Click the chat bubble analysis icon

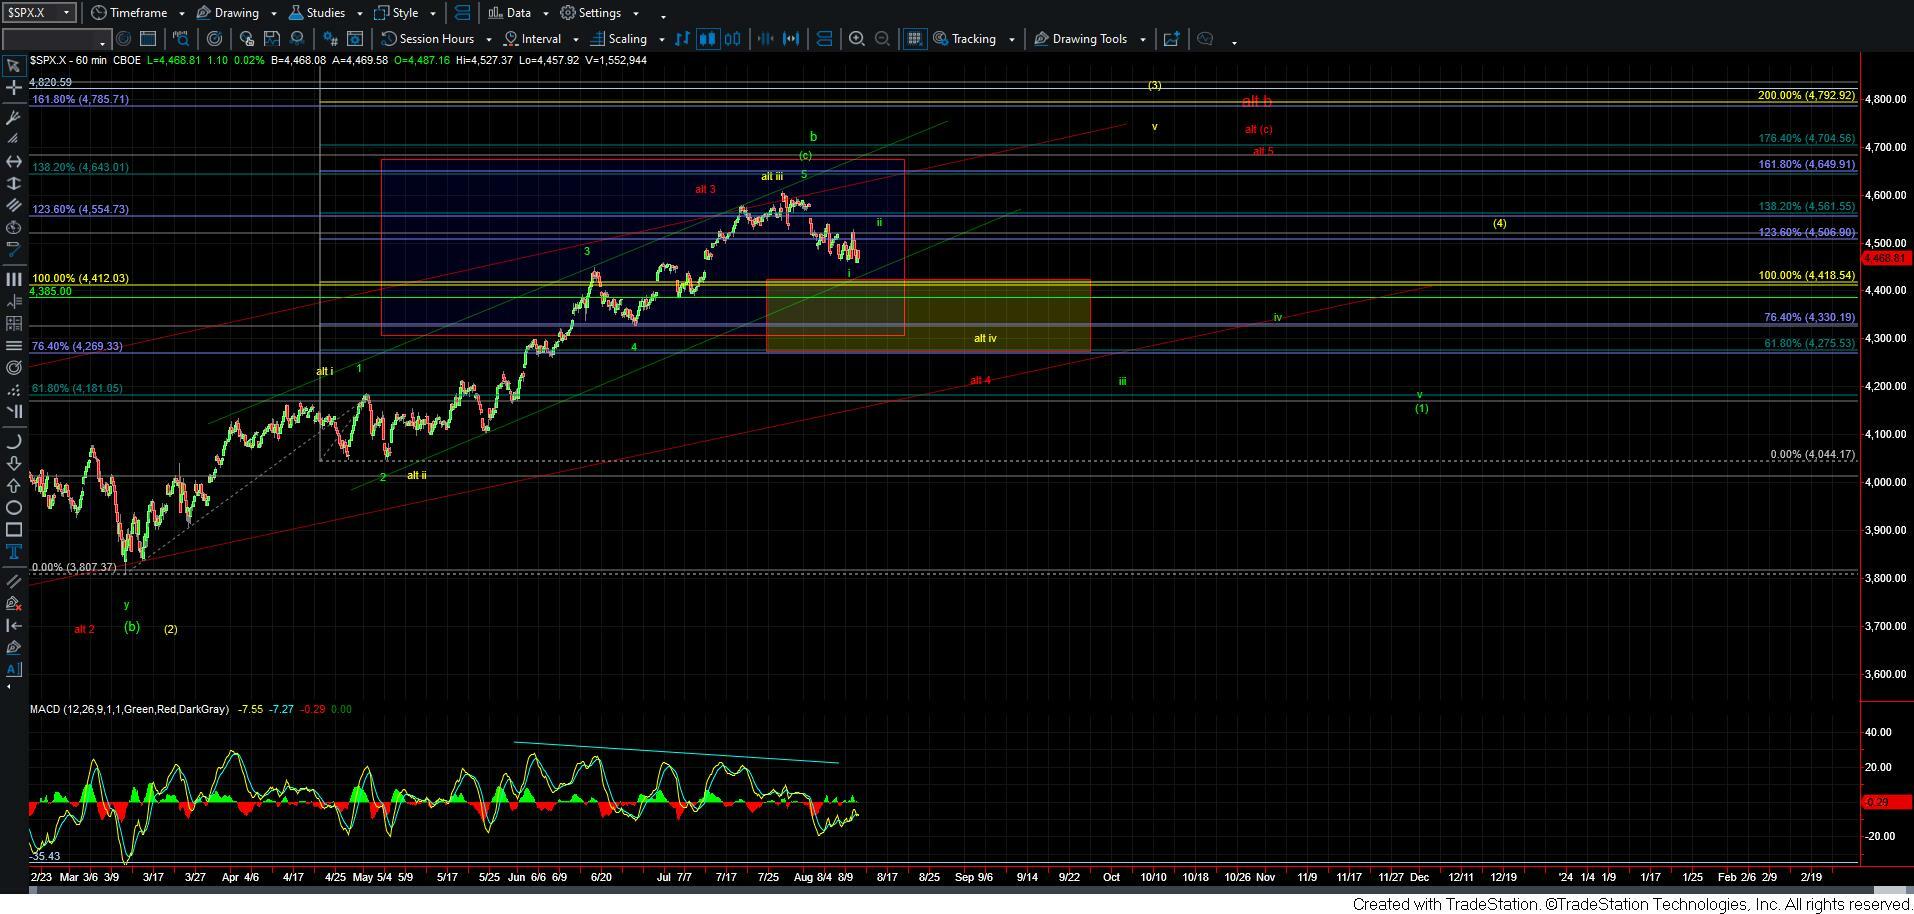pyautogui.click(x=1205, y=39)
